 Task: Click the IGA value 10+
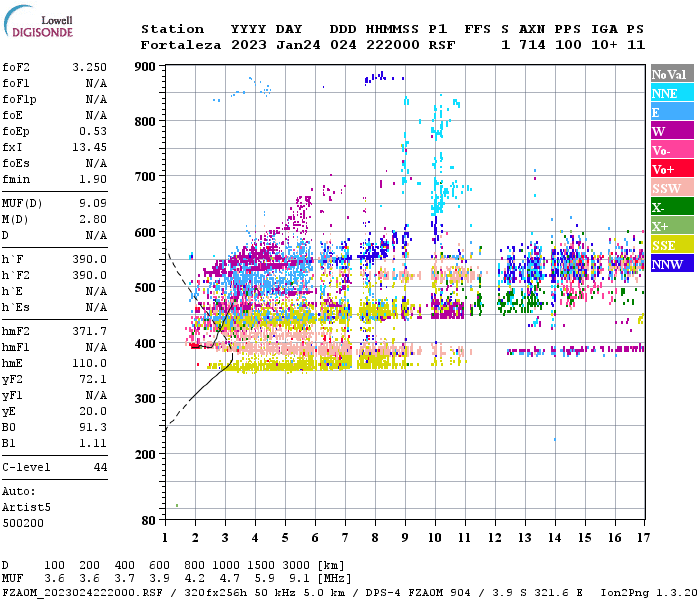point(604,45)
